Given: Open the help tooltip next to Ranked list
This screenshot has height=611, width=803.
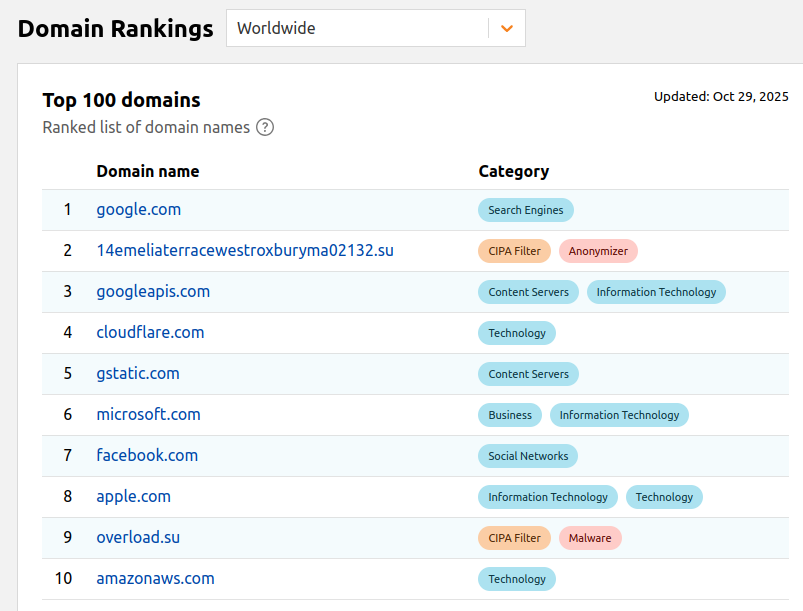Looking at the screenshot, I should click(x=264, y=127).
